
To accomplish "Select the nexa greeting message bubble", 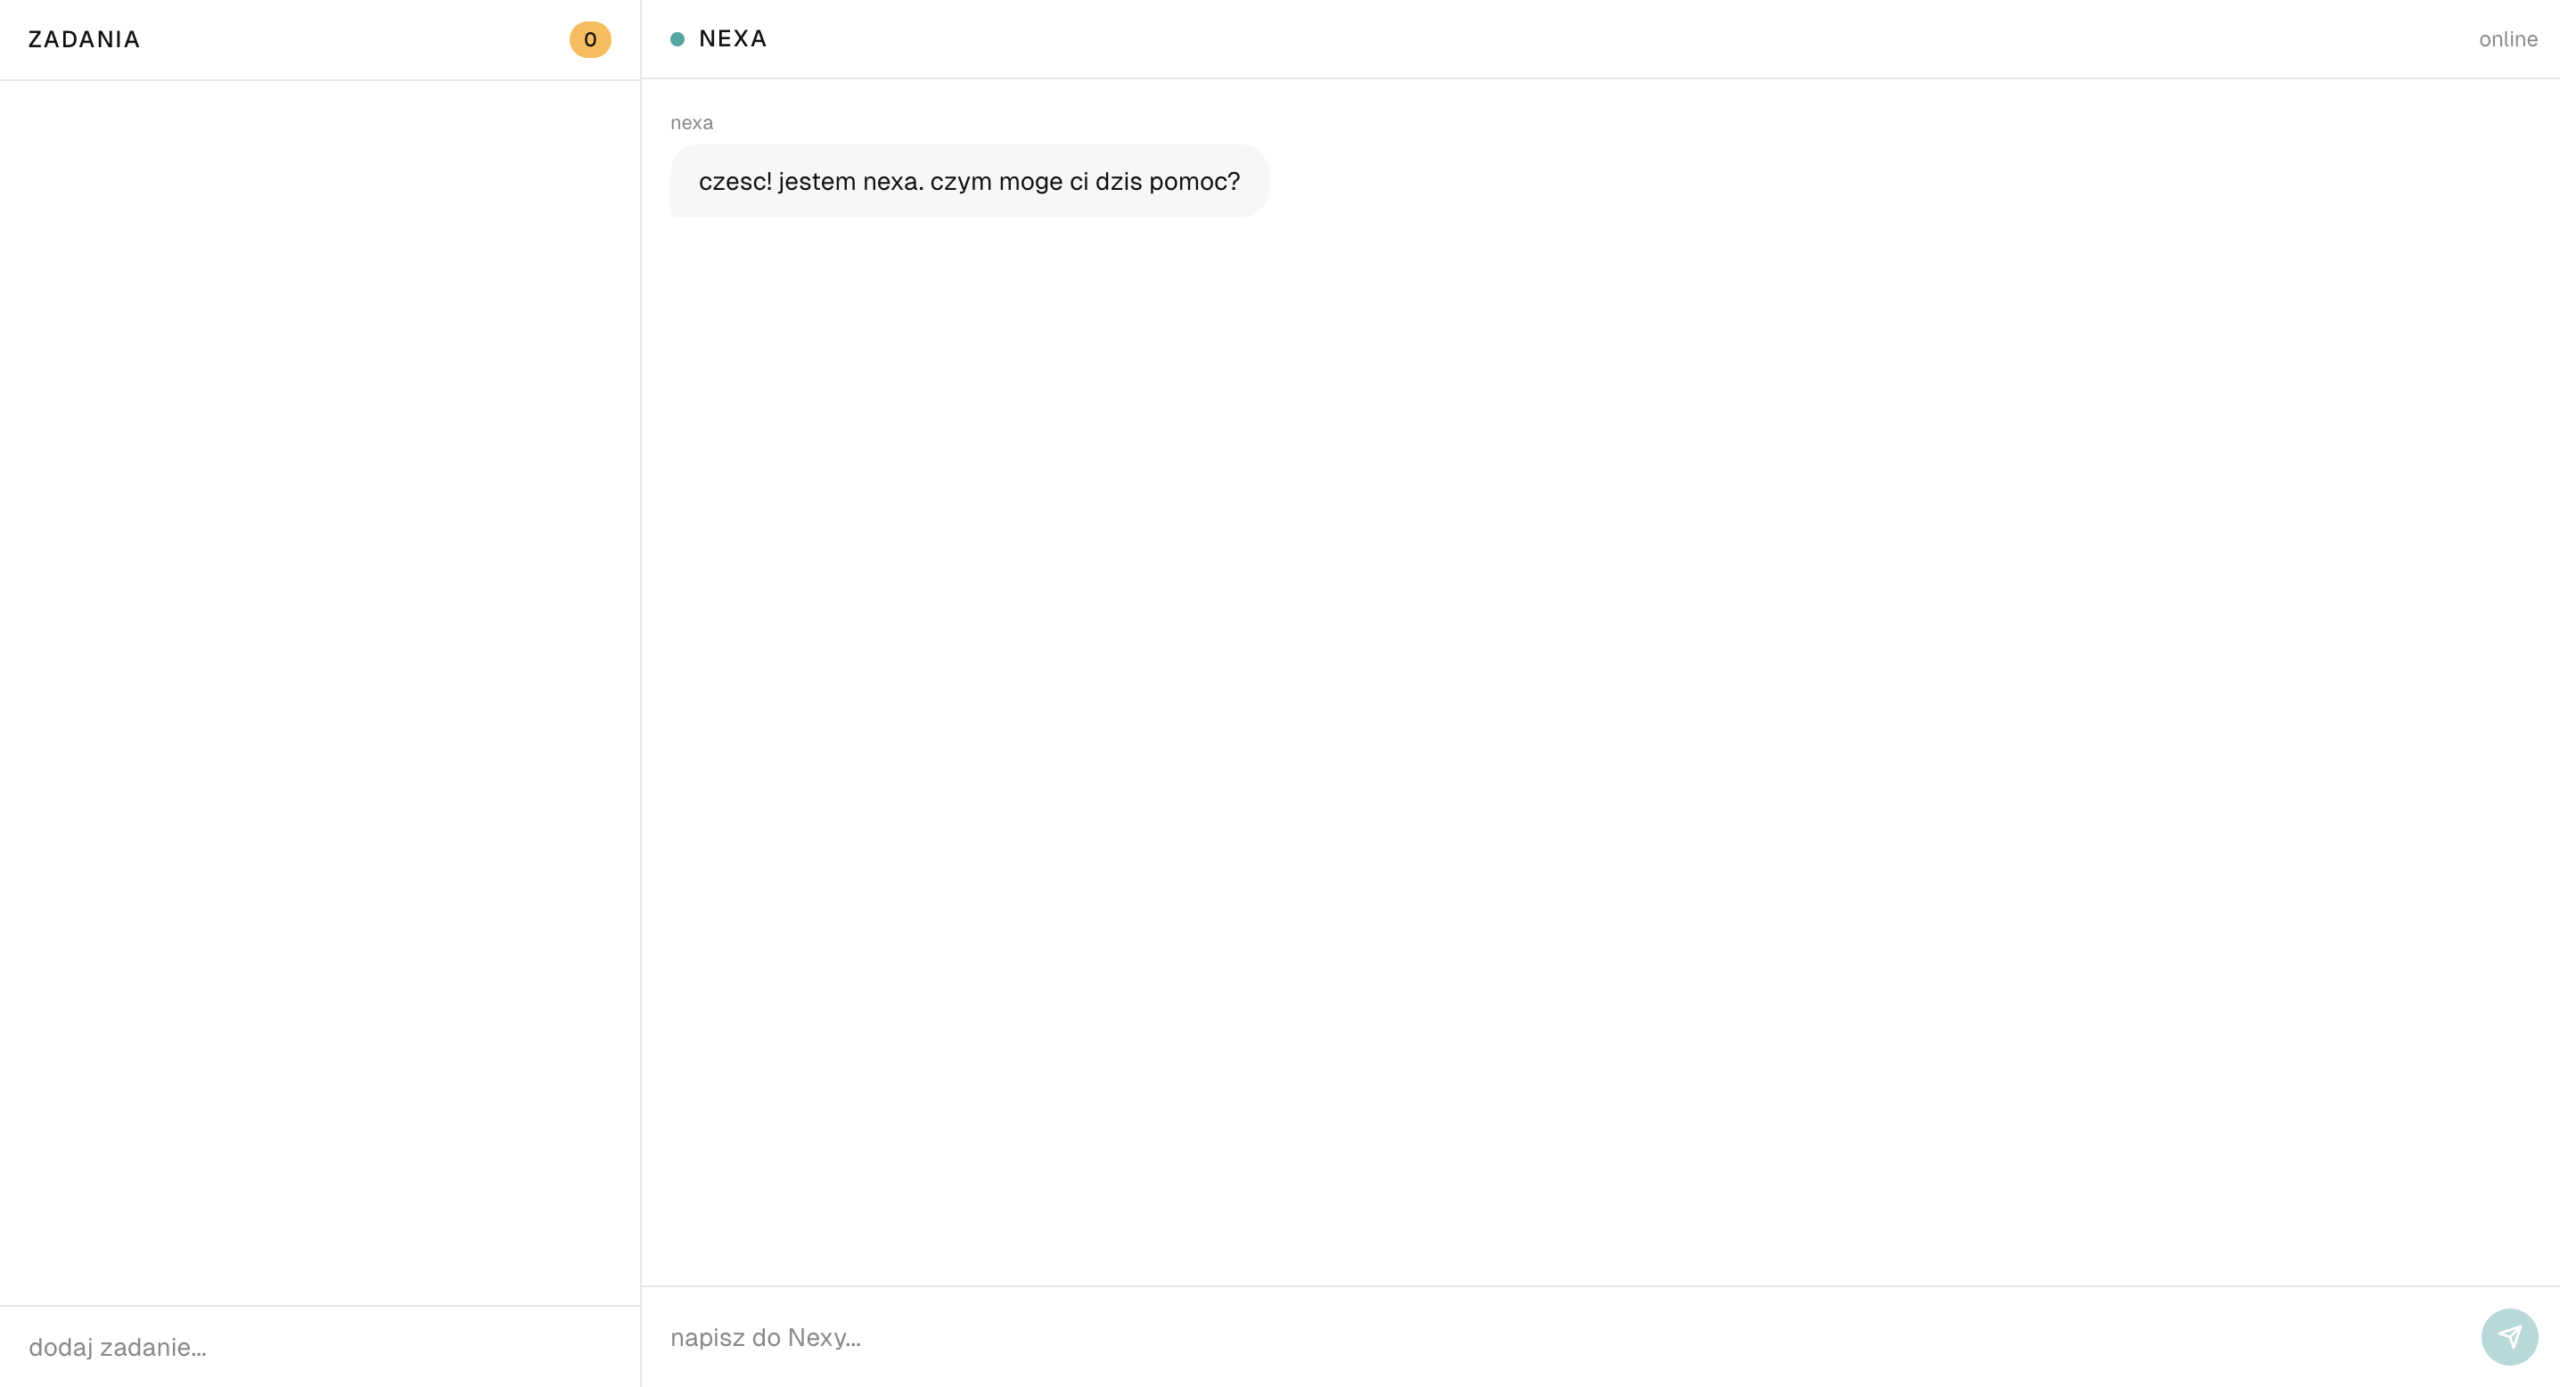I will (969, 181).
